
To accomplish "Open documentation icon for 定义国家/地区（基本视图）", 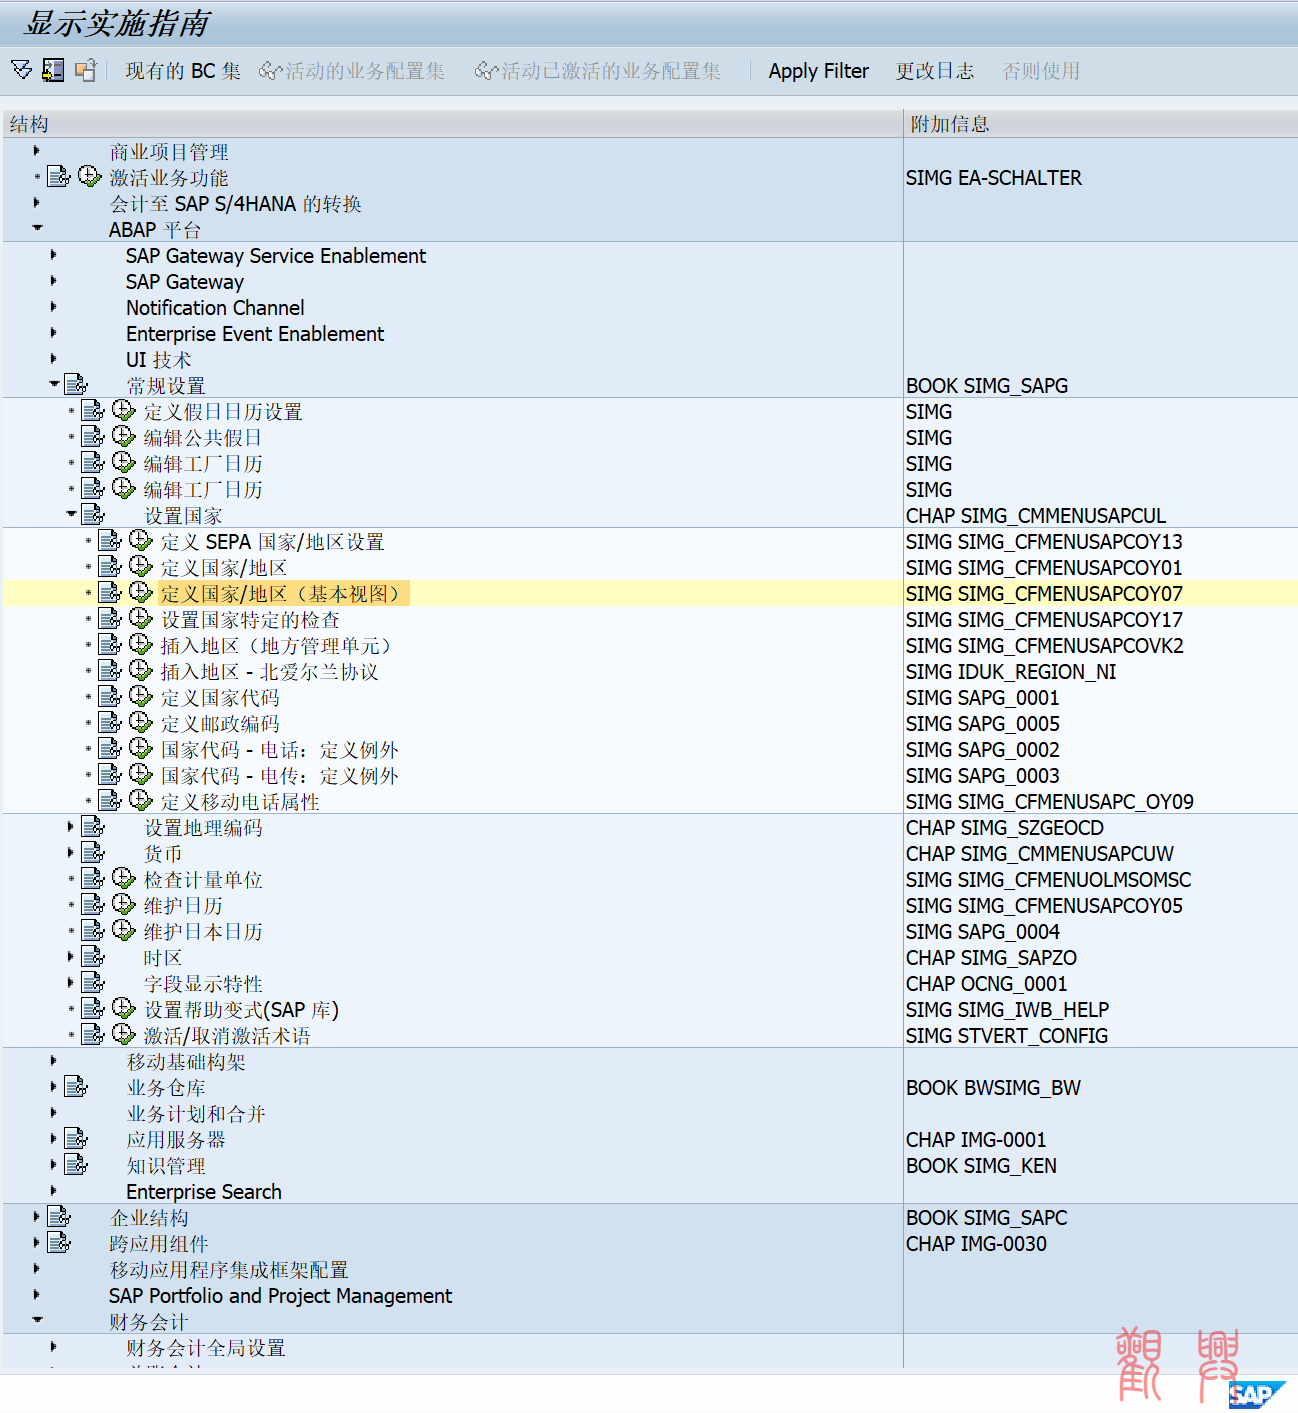I will pyautogui.click(x=110, y=593).
